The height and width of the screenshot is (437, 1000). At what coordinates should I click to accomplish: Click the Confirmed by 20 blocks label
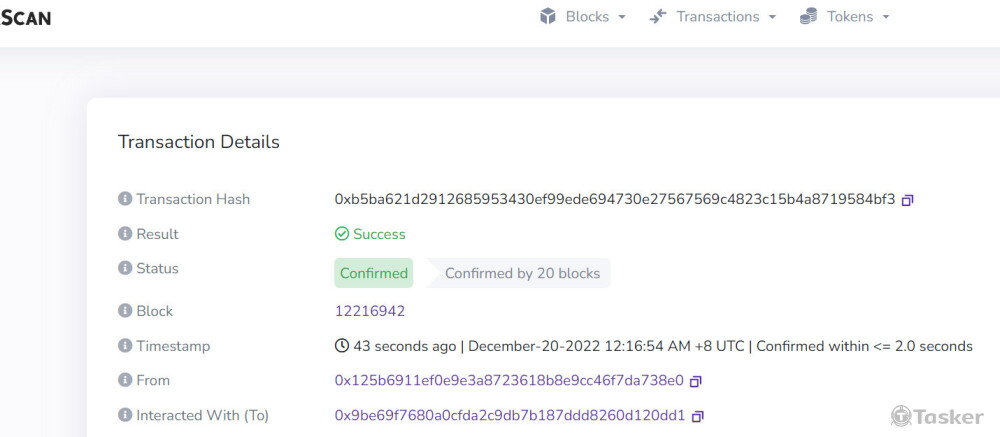pos(522,273)
